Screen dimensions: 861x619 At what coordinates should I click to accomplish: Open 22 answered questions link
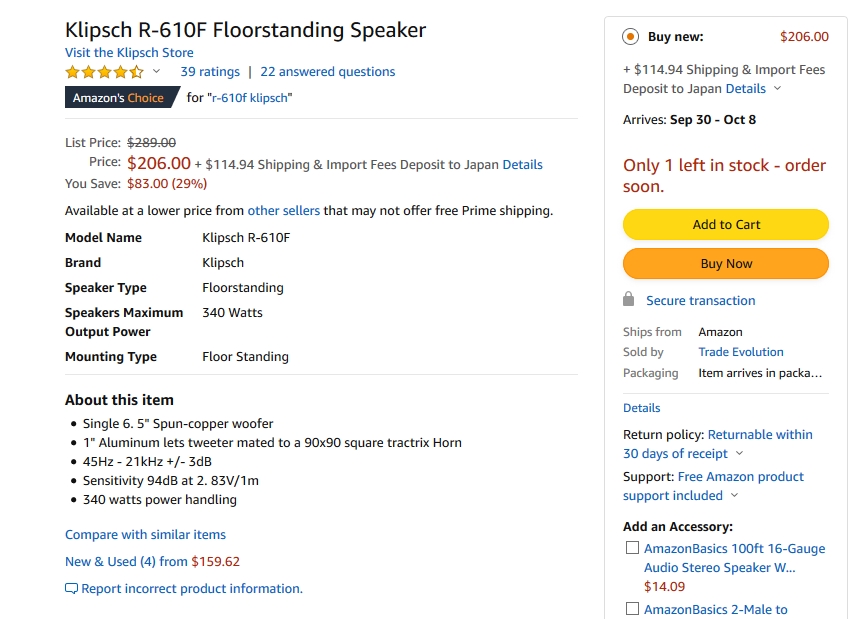(327, 72)
